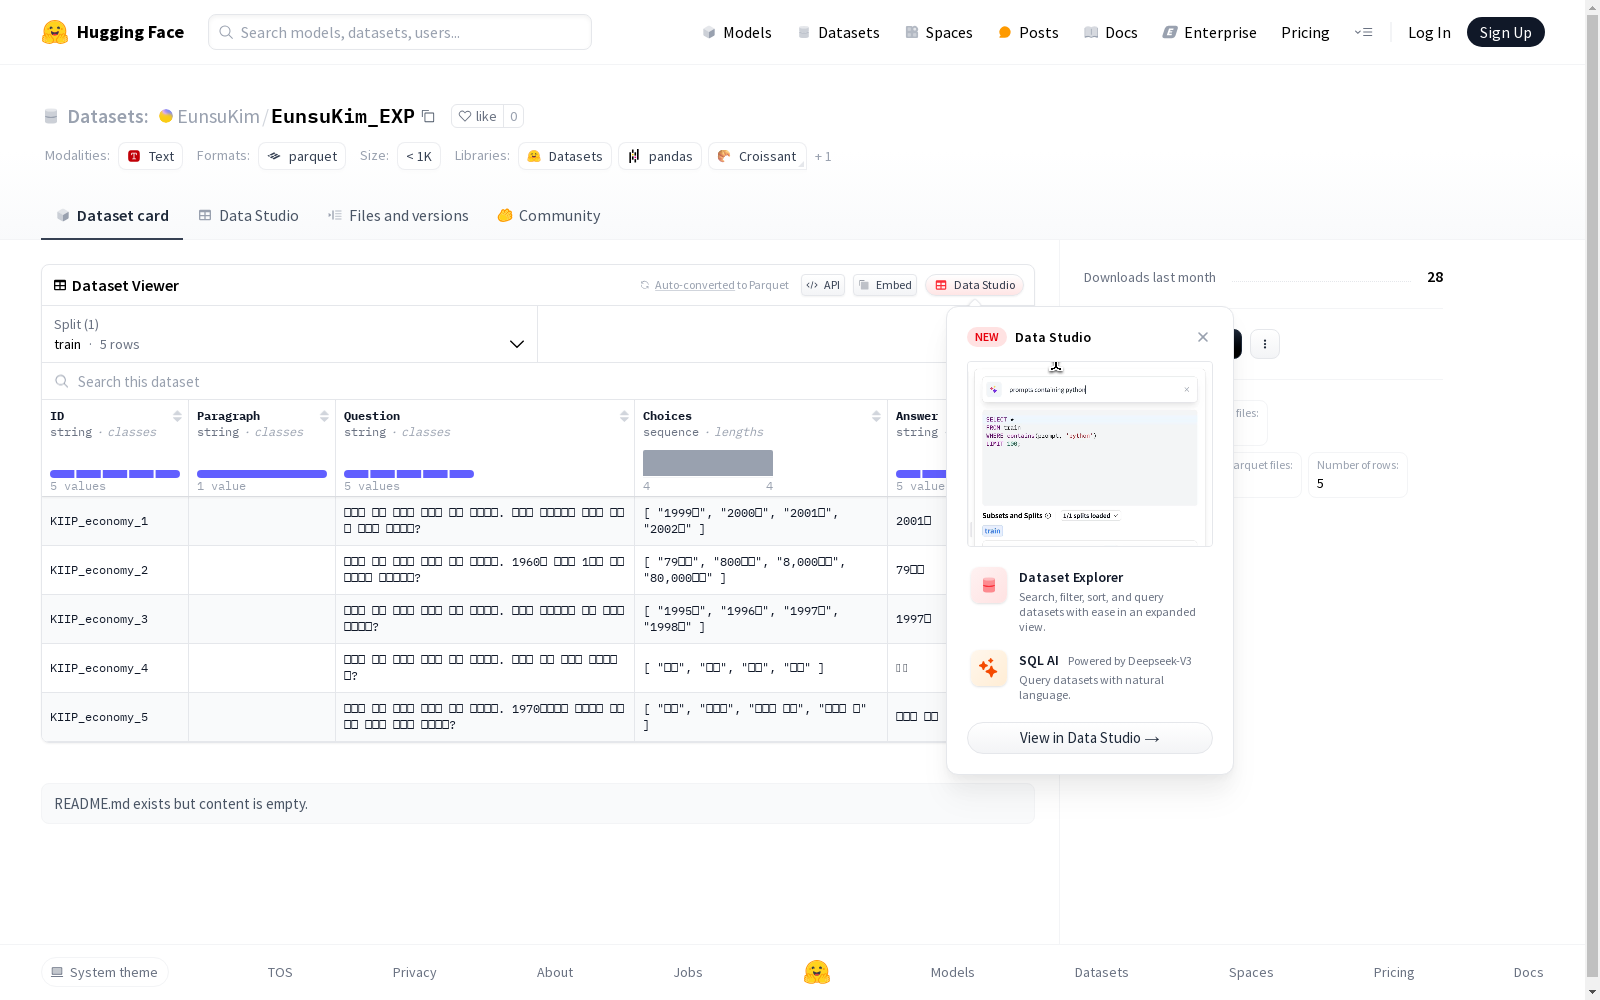Click the Embed button

click(885, 285)
